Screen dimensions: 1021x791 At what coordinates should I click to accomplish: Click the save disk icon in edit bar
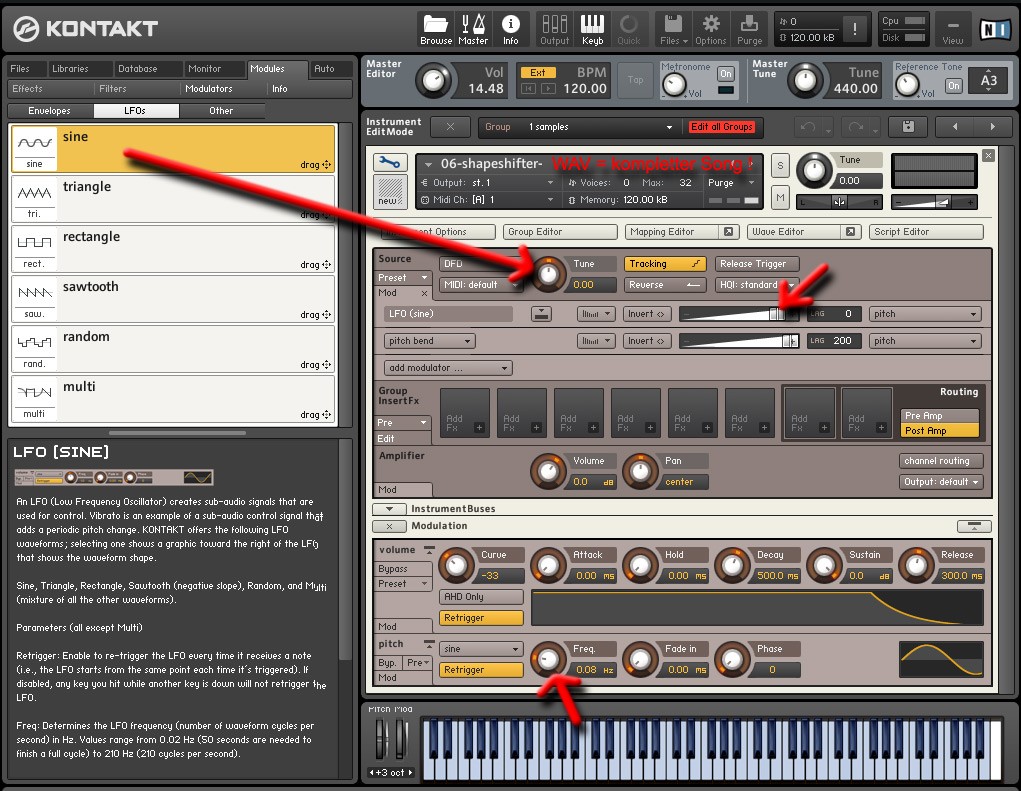pos(908,126)
